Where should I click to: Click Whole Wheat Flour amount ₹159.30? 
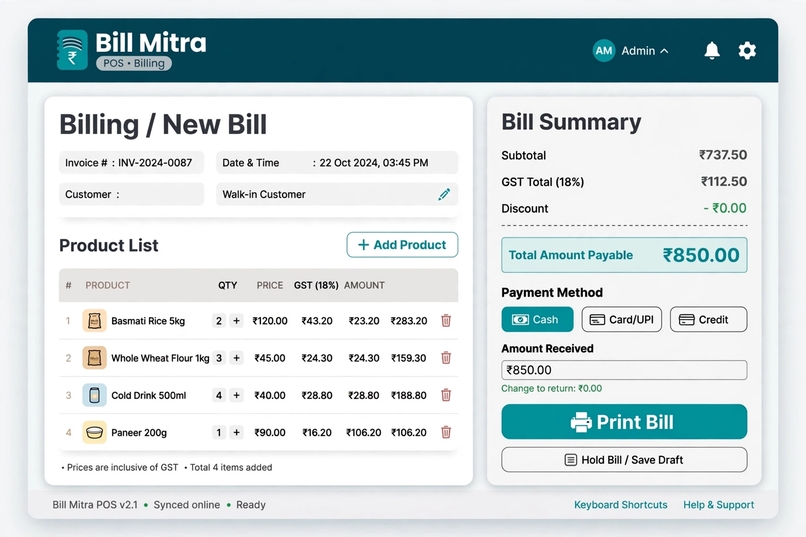[409, 358]
